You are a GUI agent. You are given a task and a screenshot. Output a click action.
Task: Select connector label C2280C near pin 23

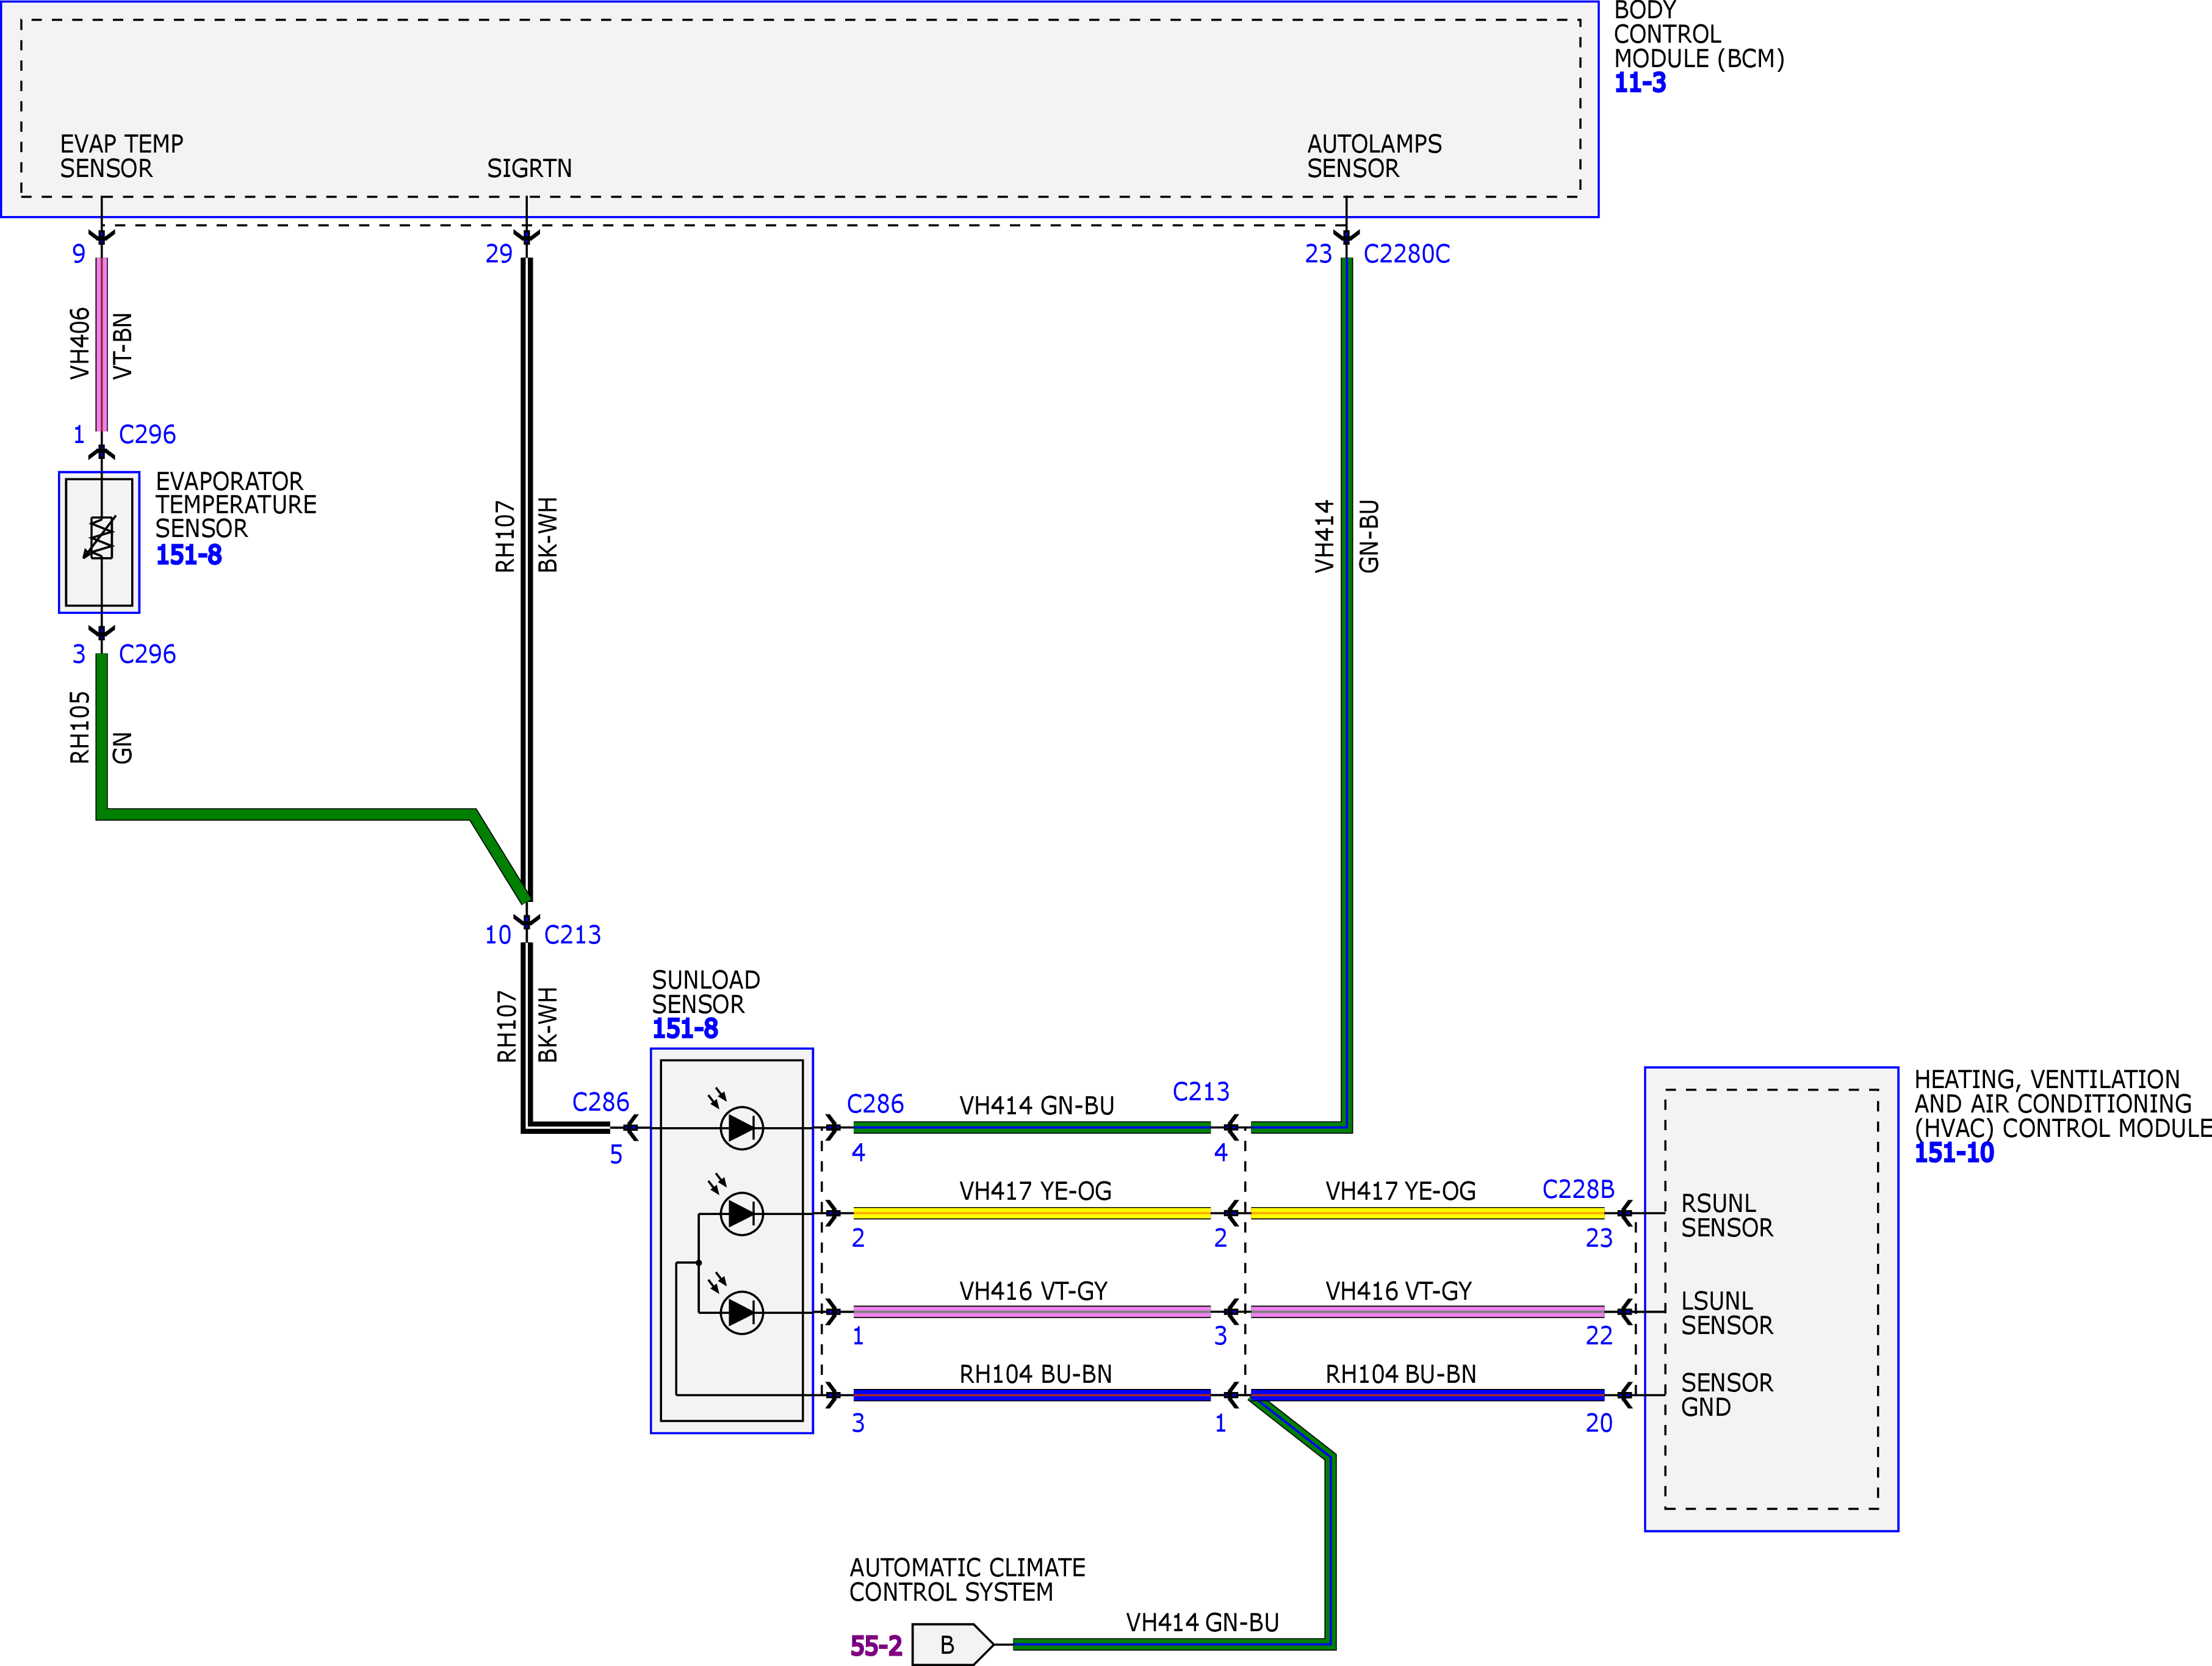[1406, 254]
